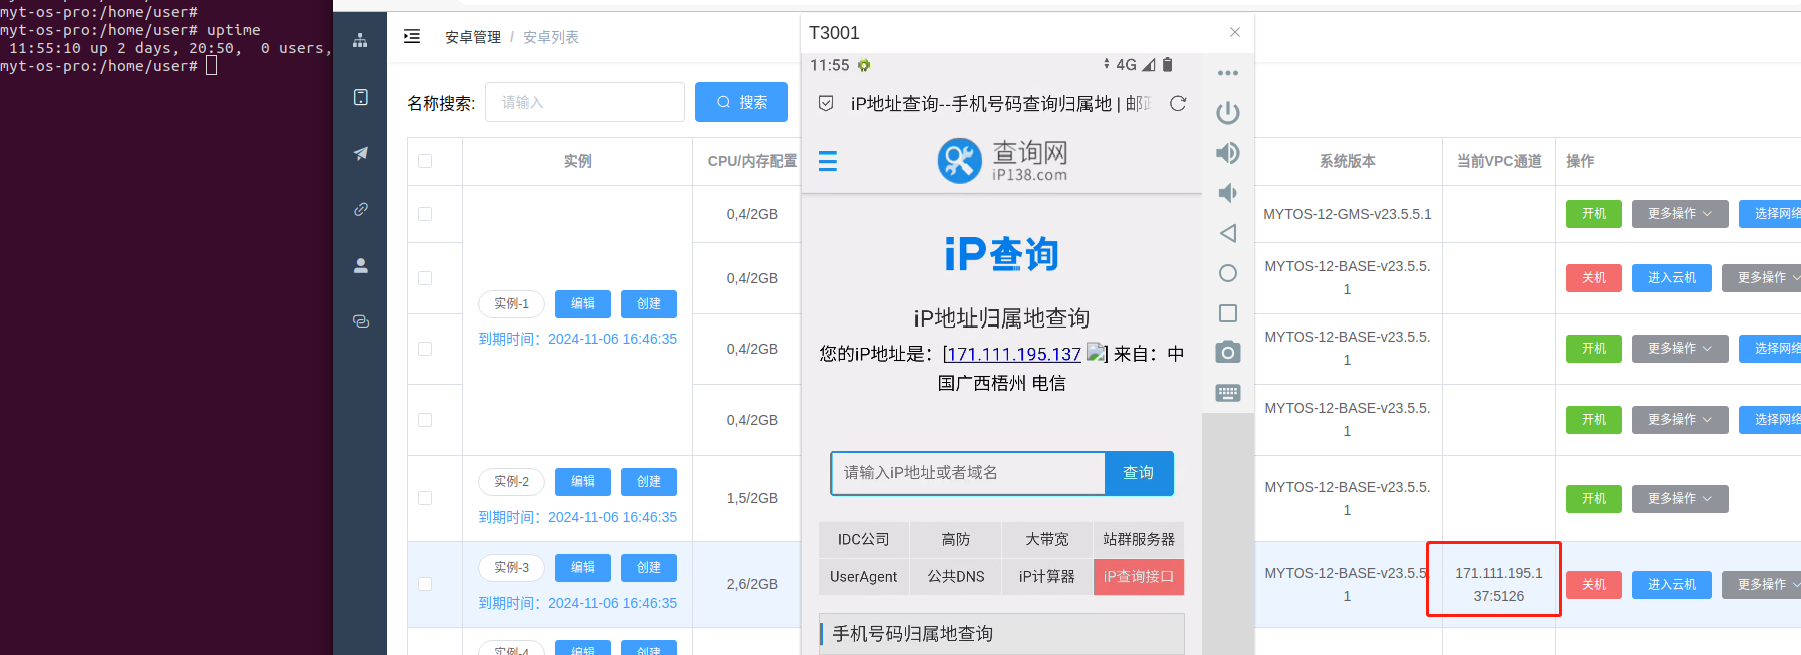Click 关机 in the 2,6/2GB row
This screenshot has width=1801, height=655.
(1594, 585)
